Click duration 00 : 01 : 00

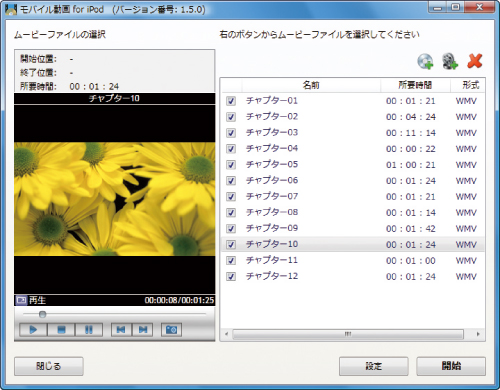pos(411,261)
